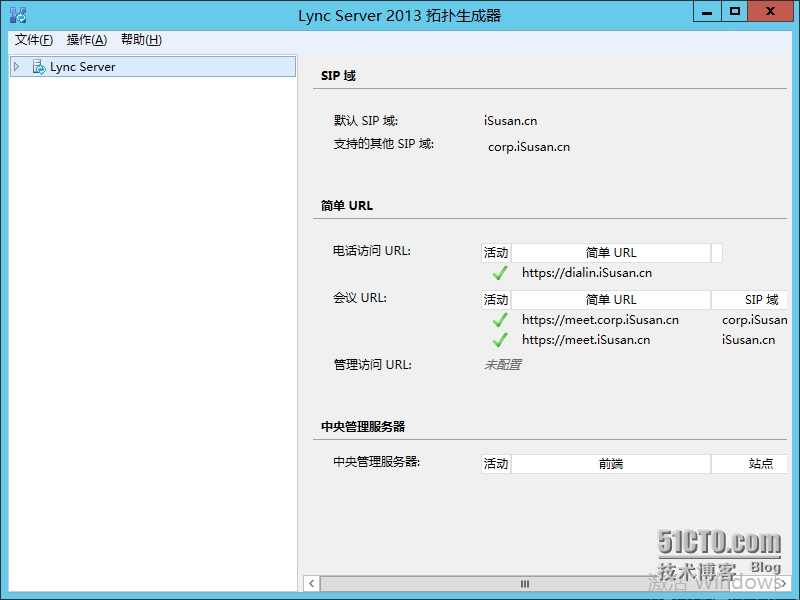Viewport: 800px width, 600px height.
Task: Select the https://meet.corp.iSusan.cn URL row
Action: coord(601,320)
